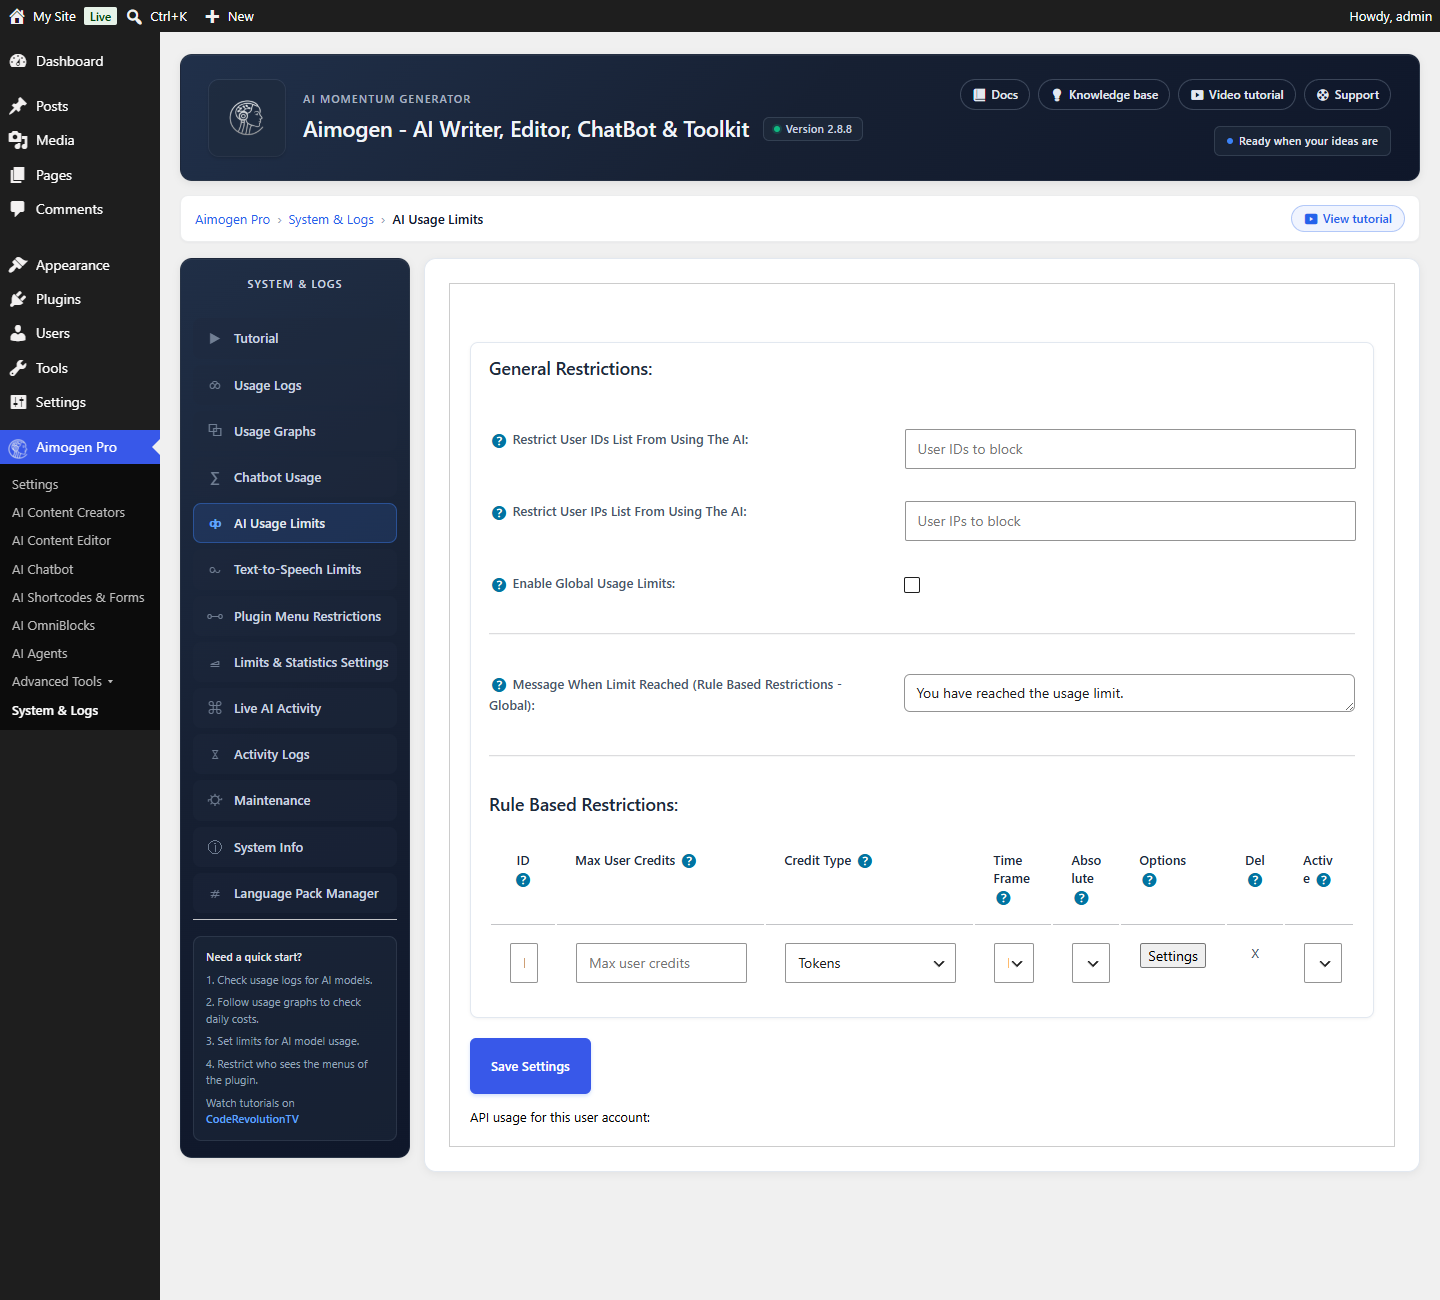This screenshot has width=1440, height=1300.
Task: Click help icon for Enable Global Usage Limits
Action: [x=499, y=585]
